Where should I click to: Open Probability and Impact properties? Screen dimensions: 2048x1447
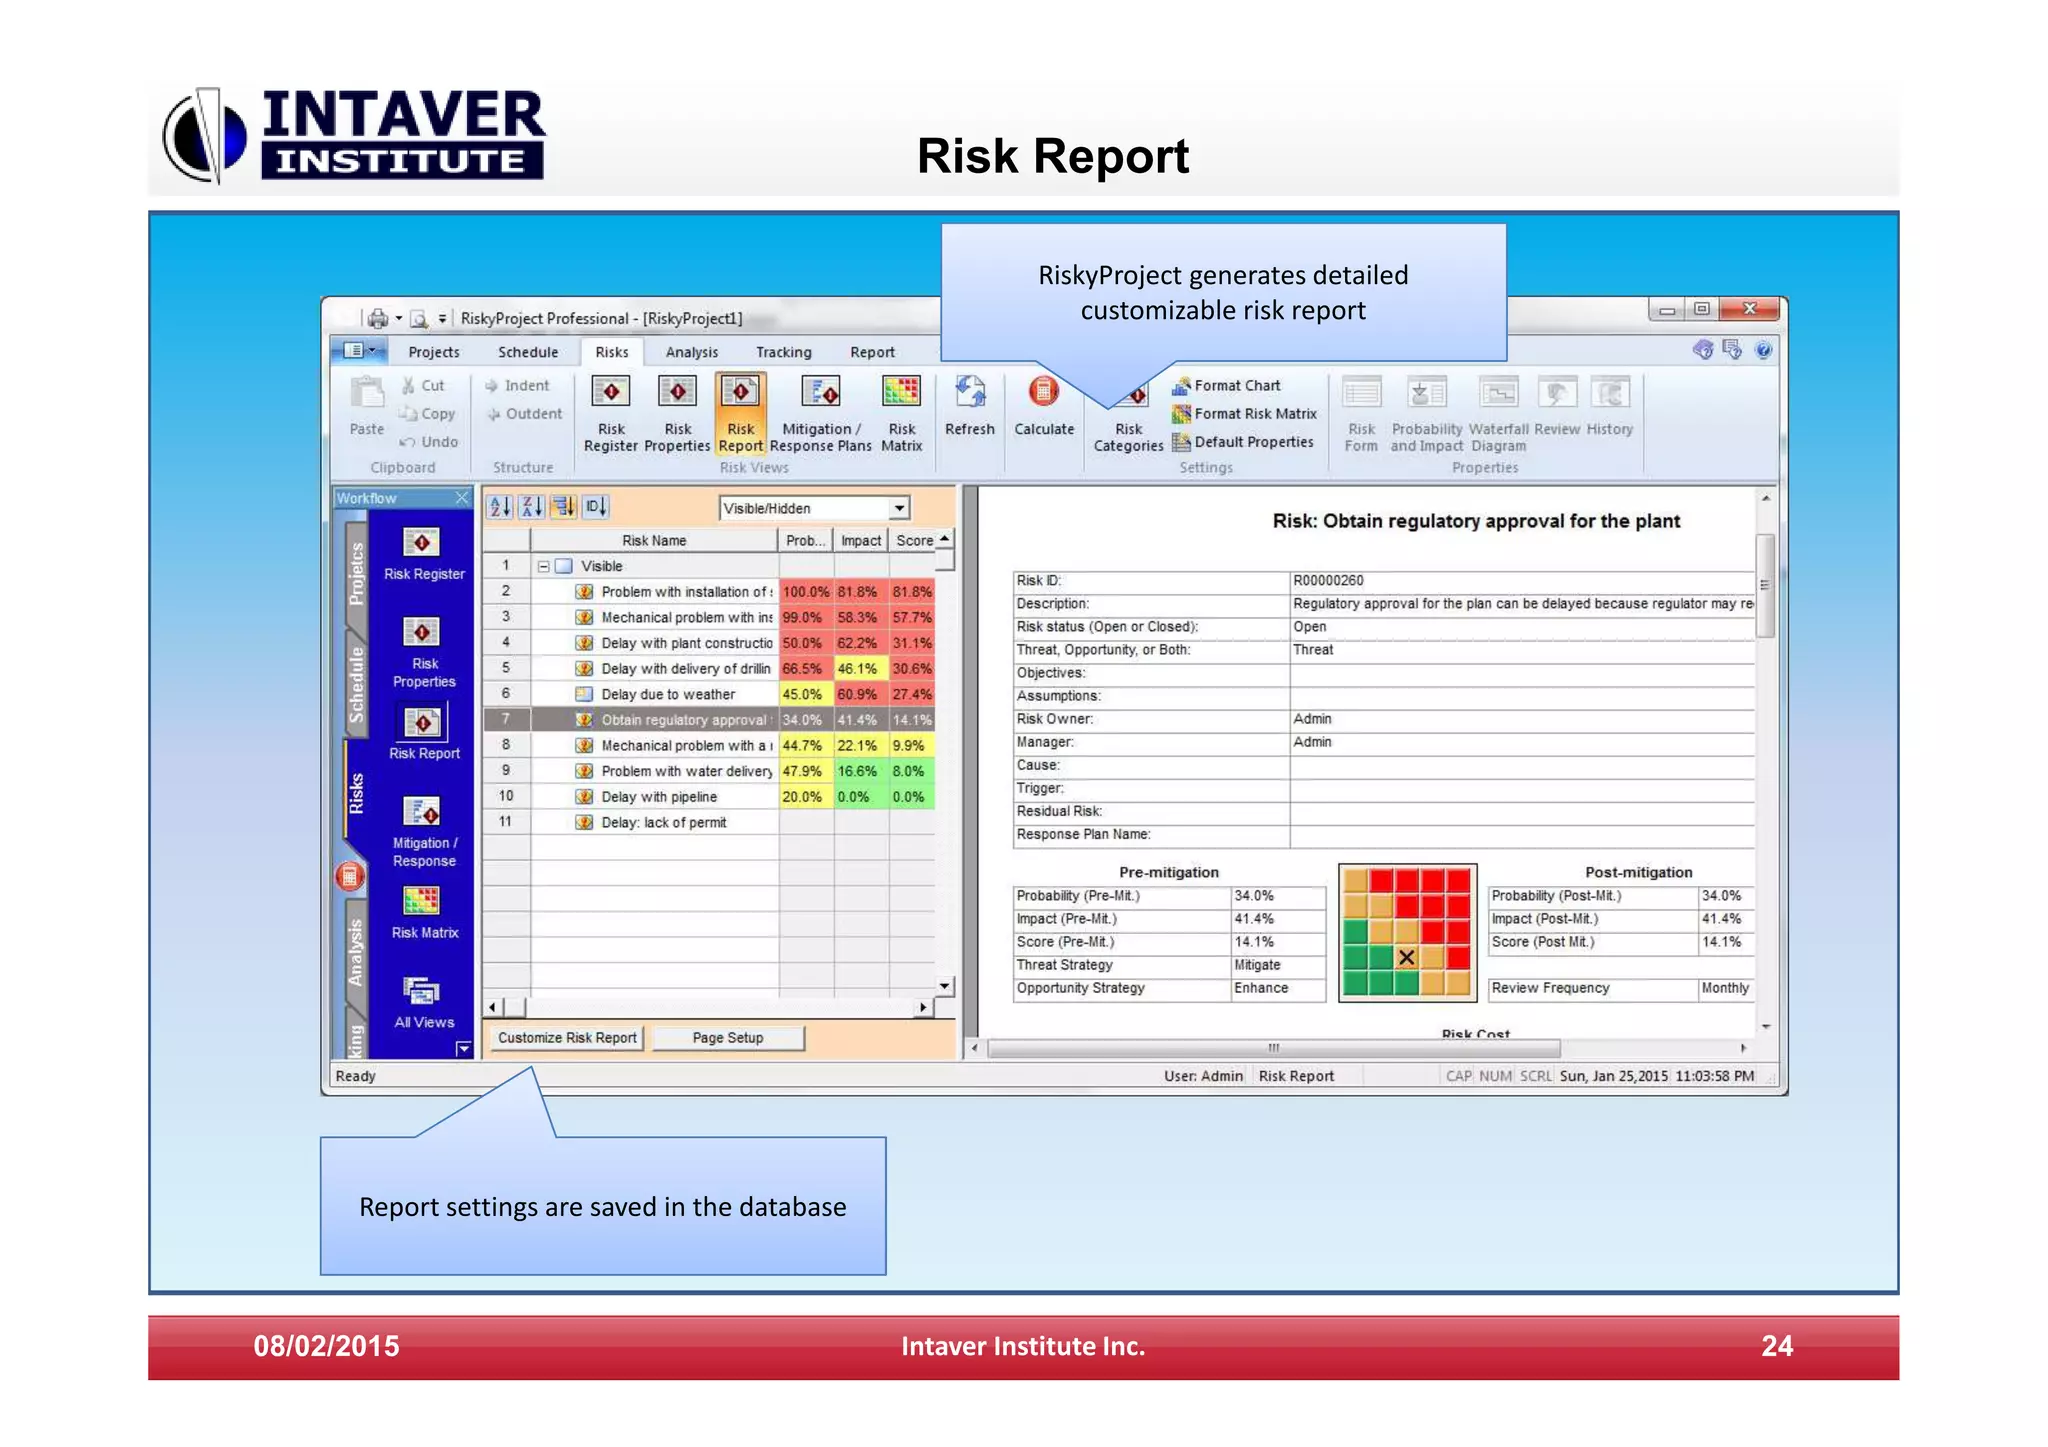point(1427,414)
